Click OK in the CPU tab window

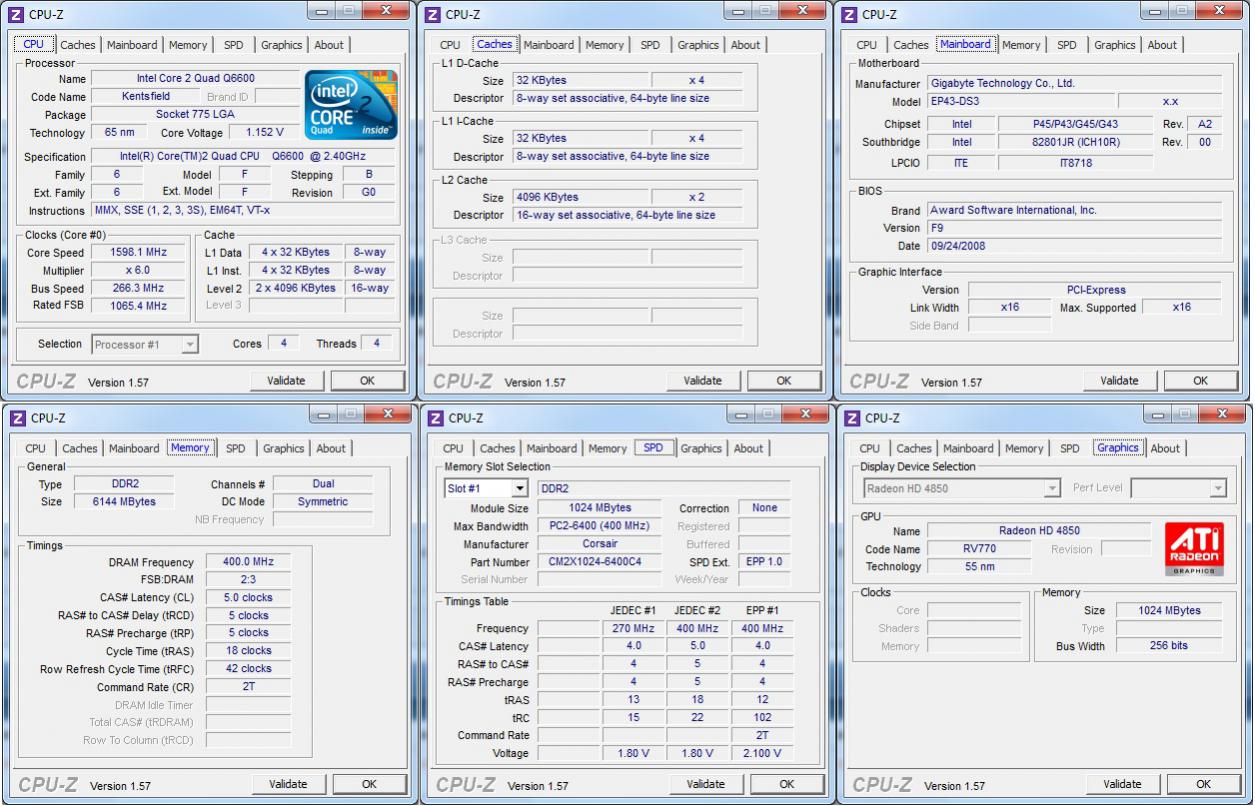[367, 380]
